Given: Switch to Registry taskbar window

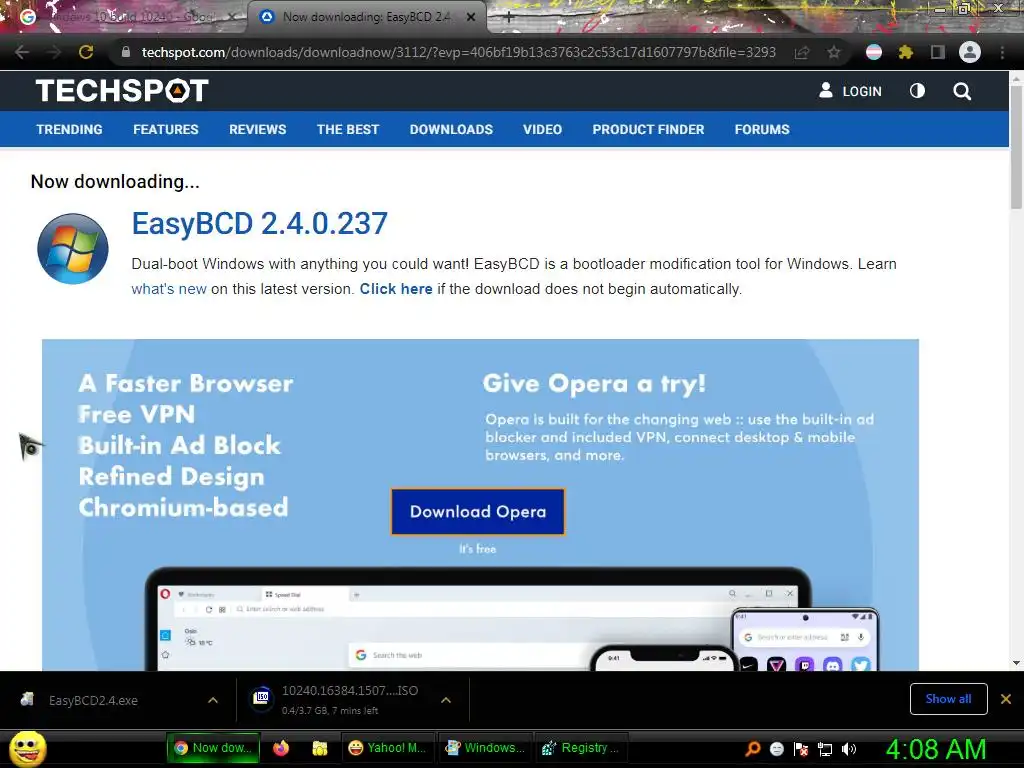Looking at the screenshot, I should pyautogui.click(x=581, y=748).
